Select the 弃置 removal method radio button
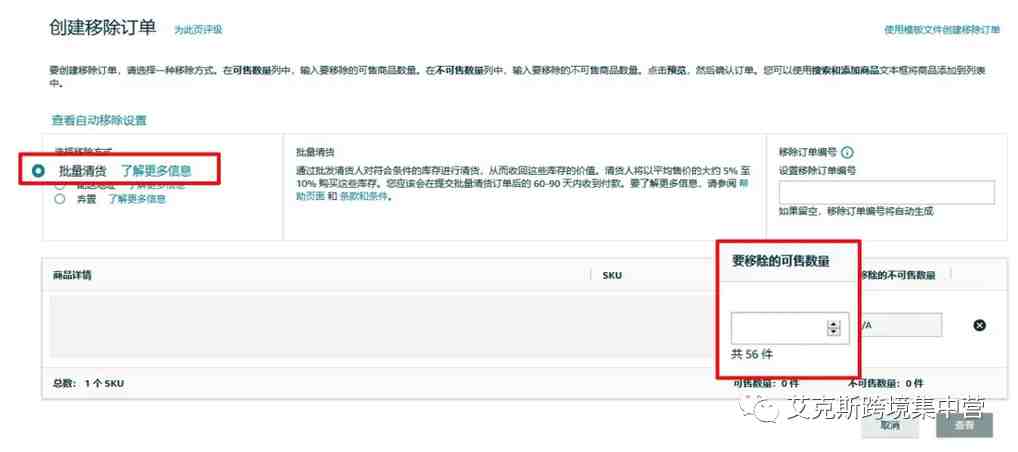1018x452 pixels. tap(60, 199)
